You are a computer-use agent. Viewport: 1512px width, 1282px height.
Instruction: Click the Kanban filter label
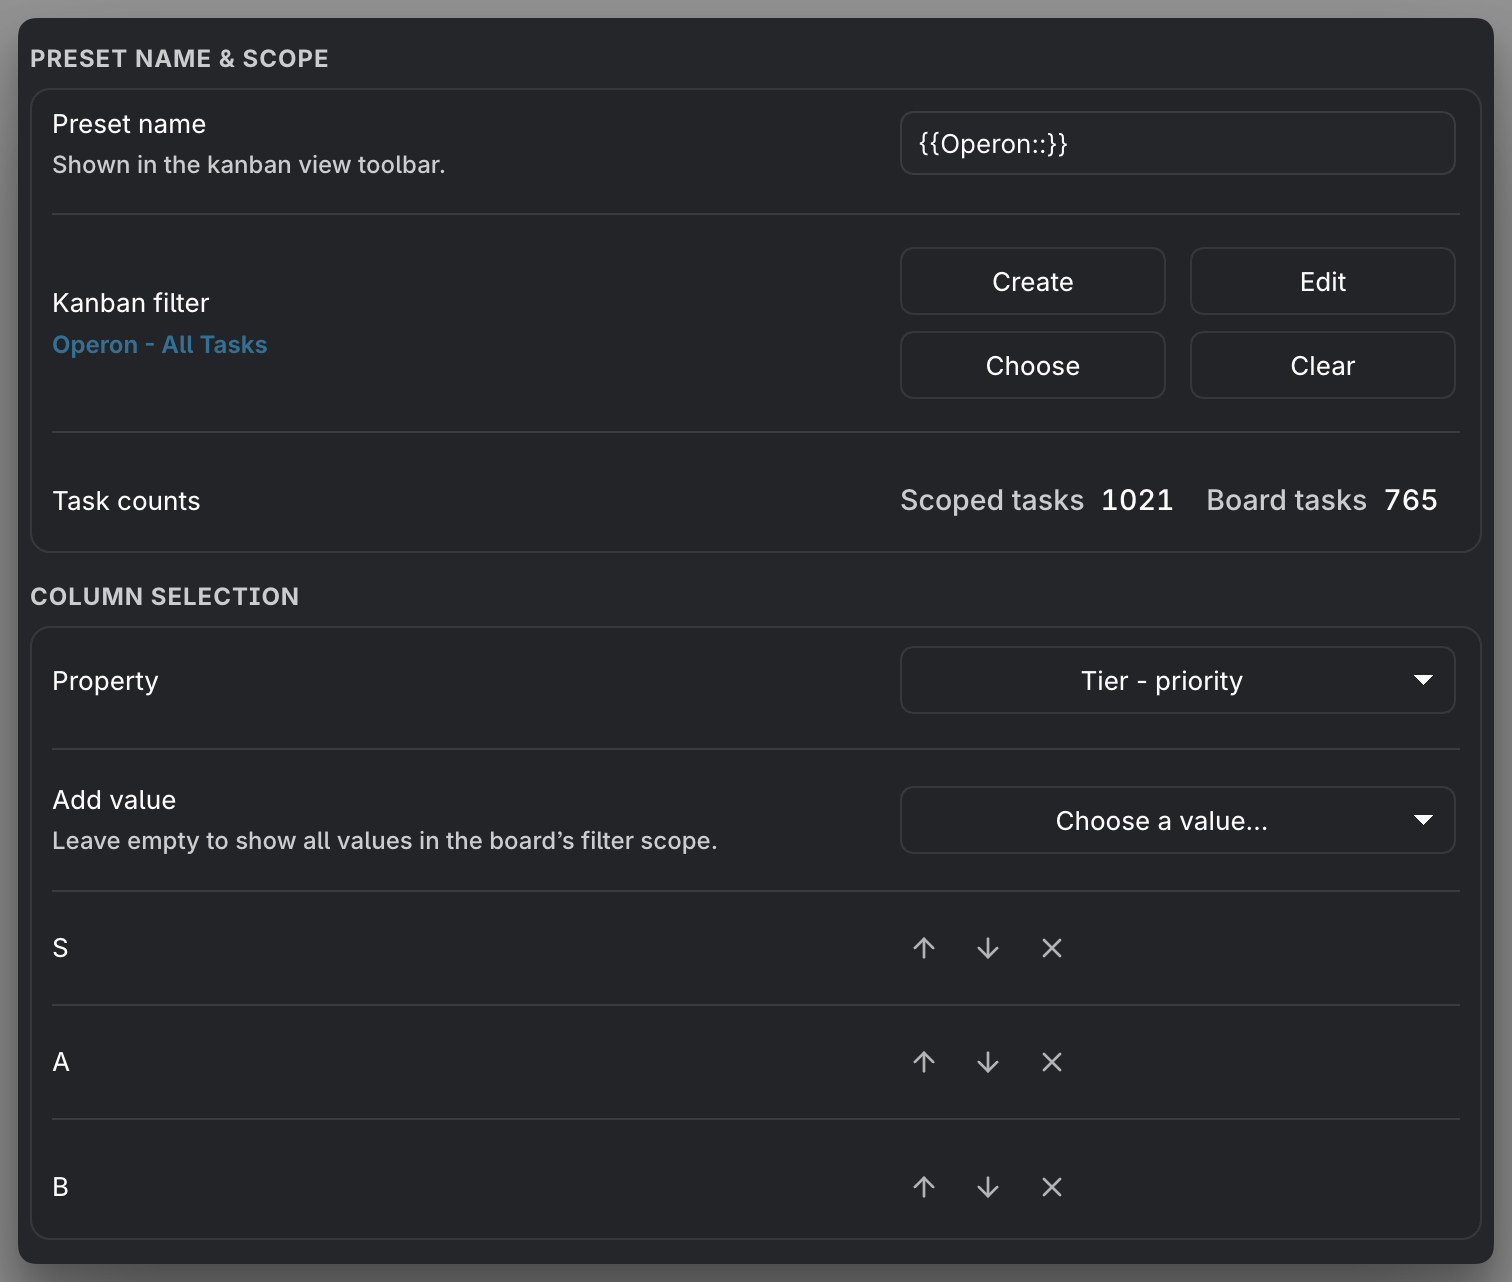pos(131,303)
